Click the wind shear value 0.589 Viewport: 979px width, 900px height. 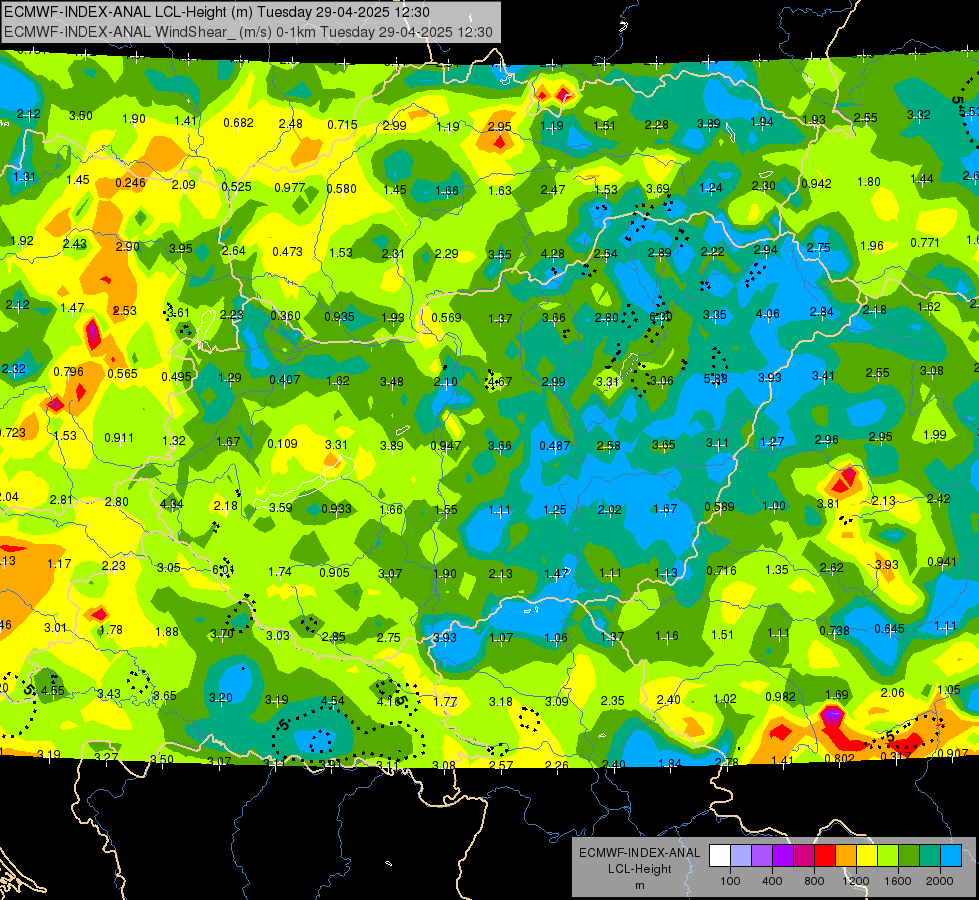click(719, 507)
